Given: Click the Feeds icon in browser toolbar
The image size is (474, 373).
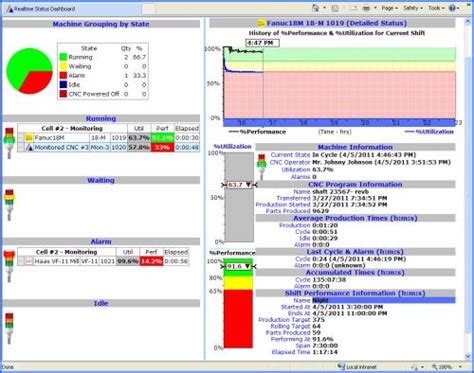Looking at the screenshot, I should pyautogui.click(x=335, y=8).
